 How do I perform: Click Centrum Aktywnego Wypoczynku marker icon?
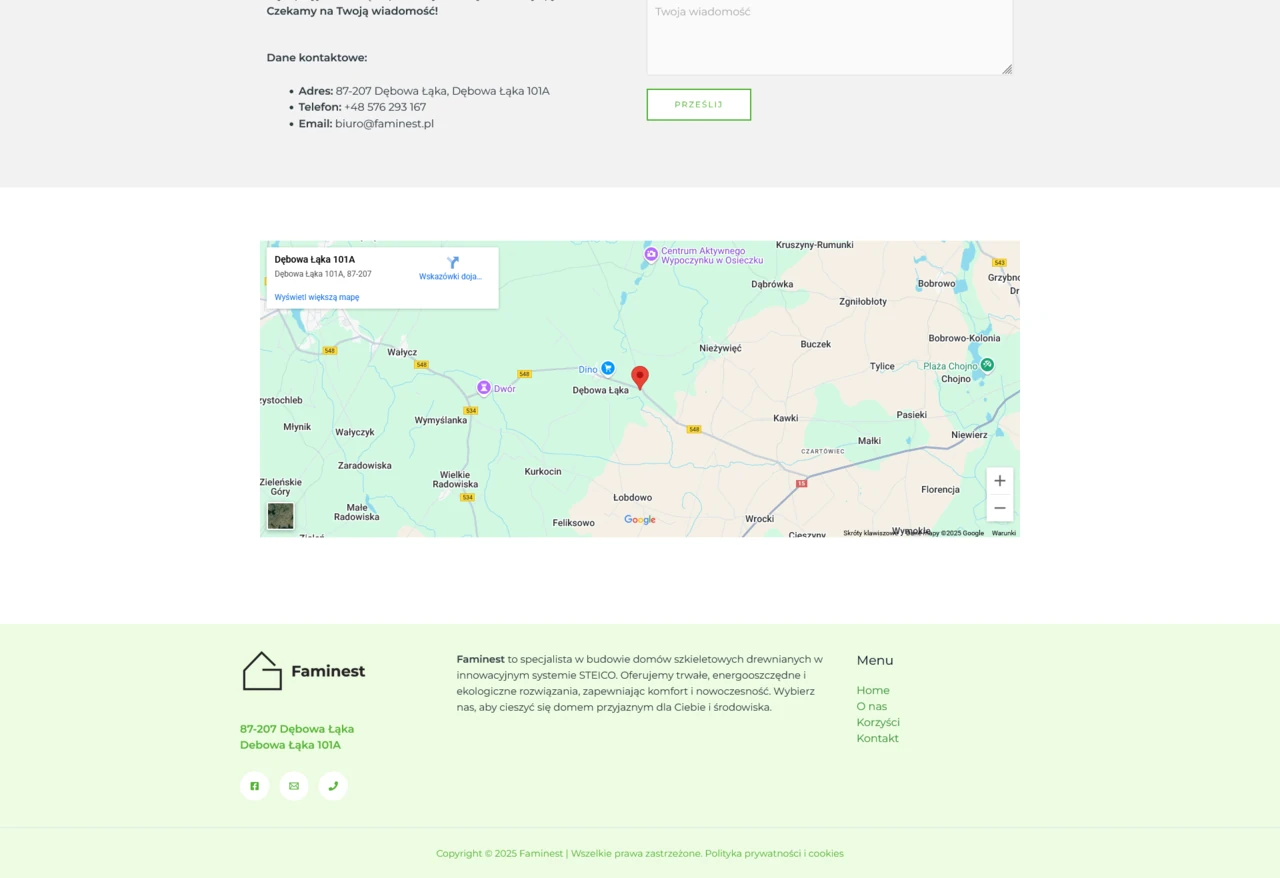[651, 254]
